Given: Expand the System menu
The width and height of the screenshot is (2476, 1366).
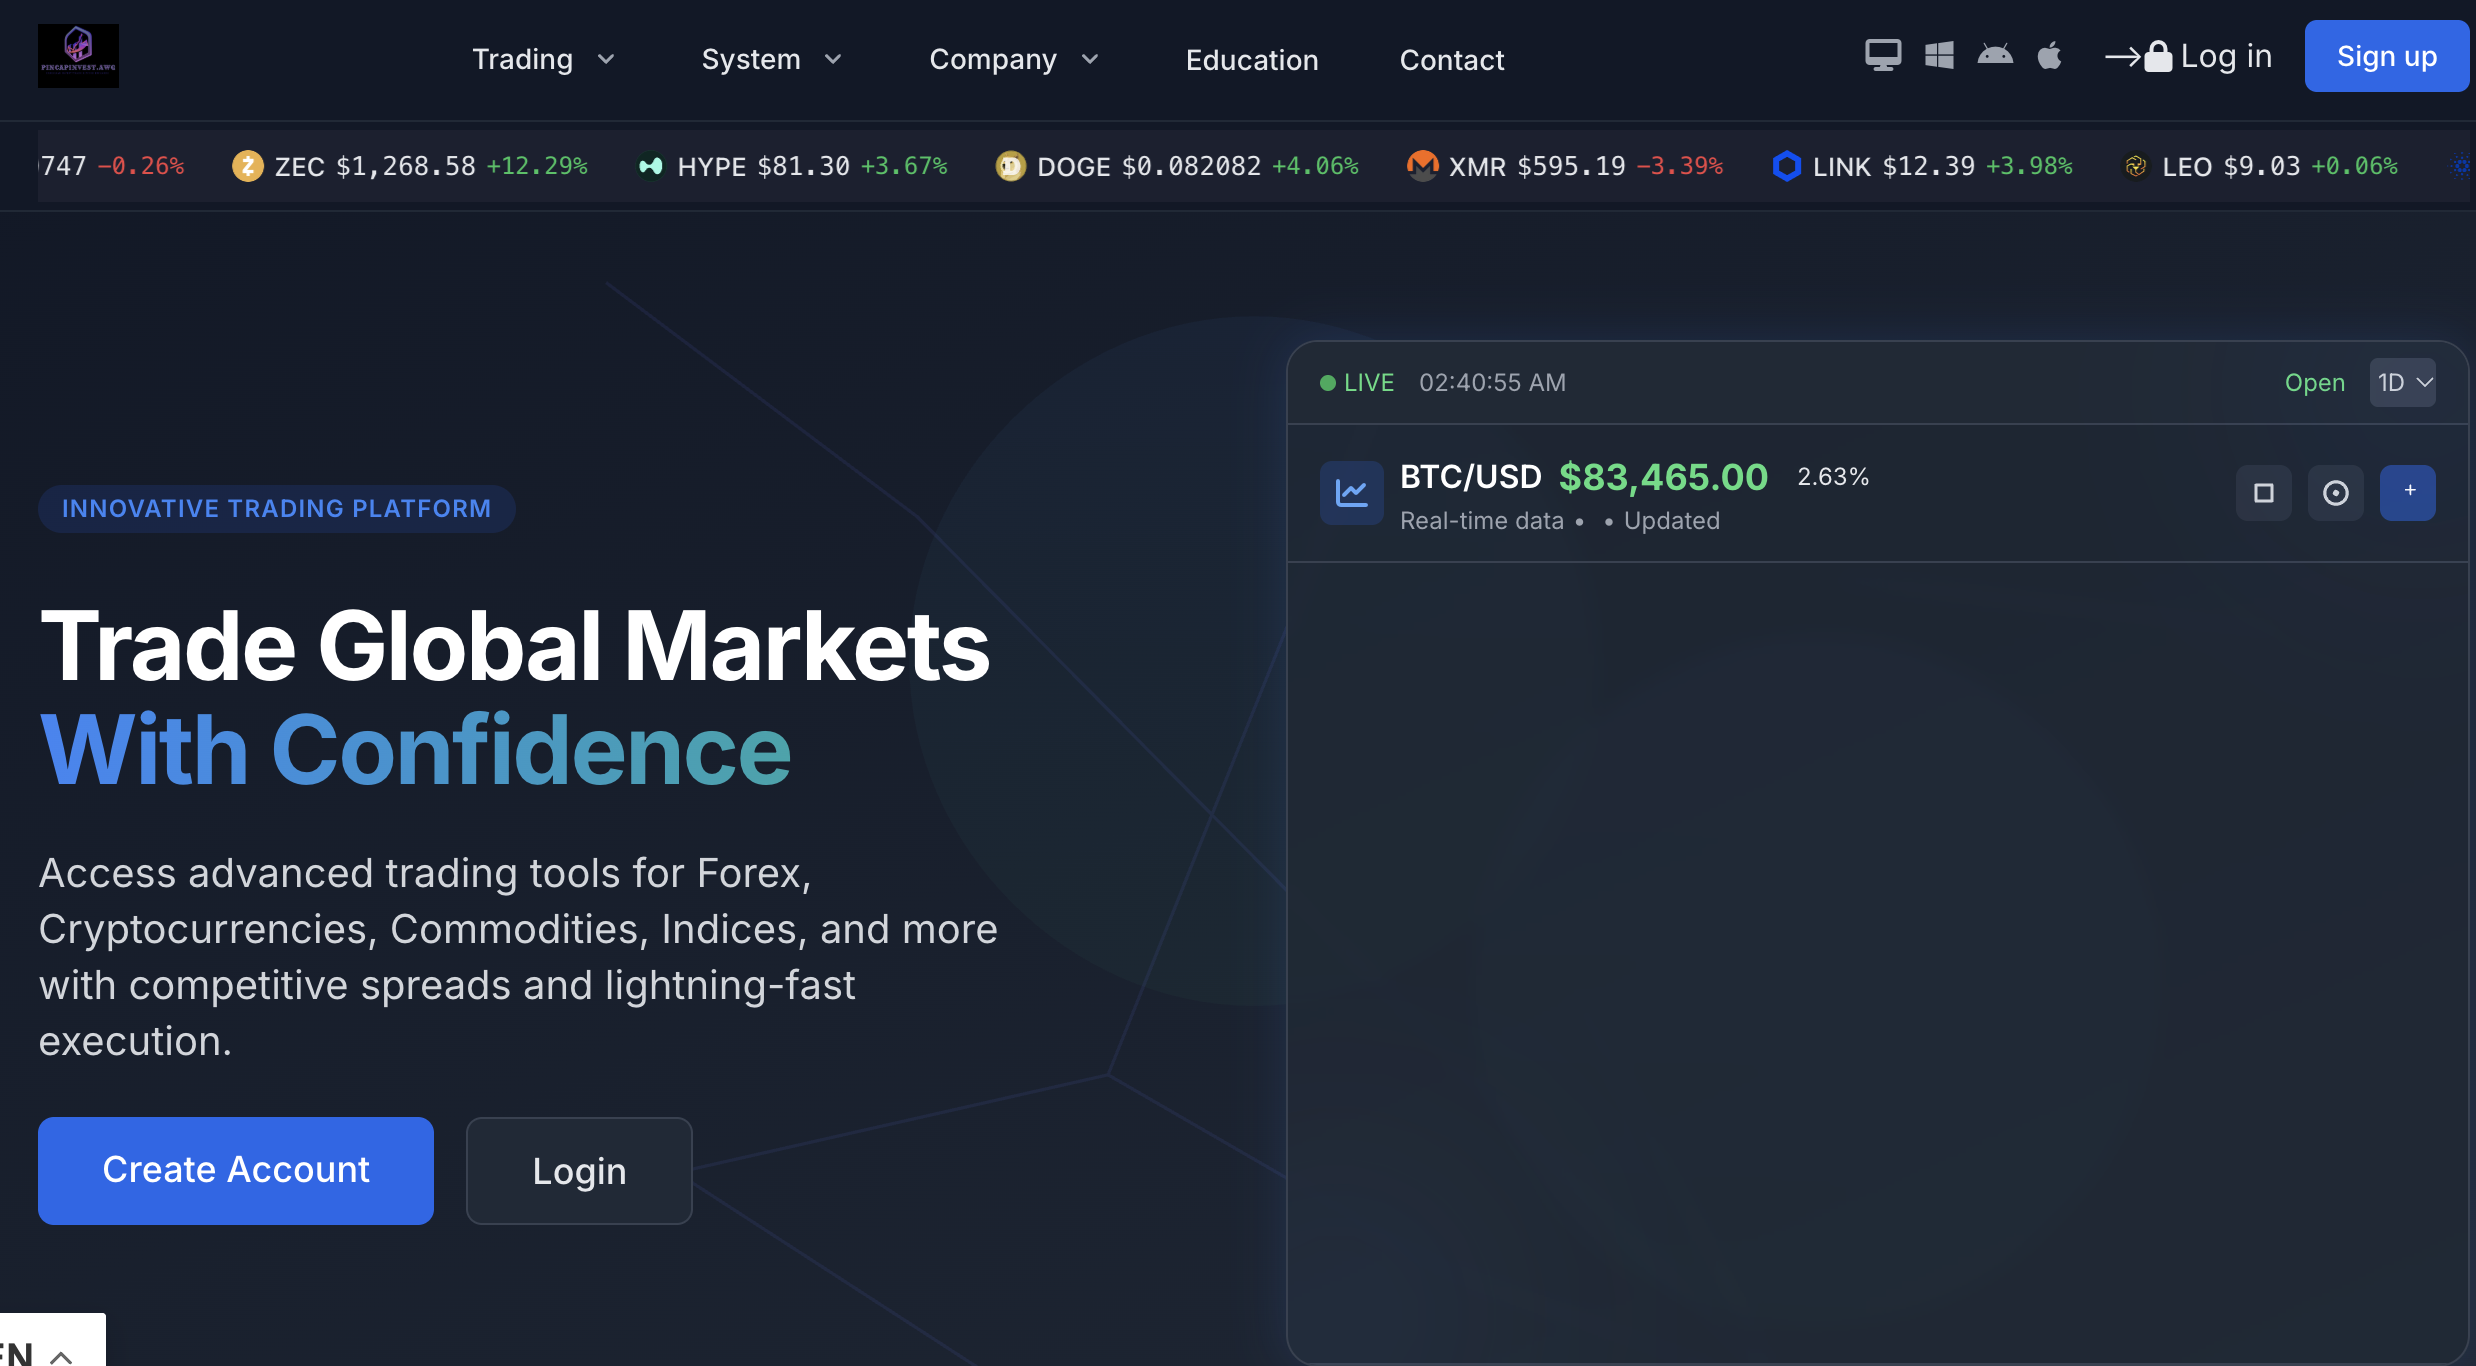Looking at the screenshot, I should click(x=772, y=60).
